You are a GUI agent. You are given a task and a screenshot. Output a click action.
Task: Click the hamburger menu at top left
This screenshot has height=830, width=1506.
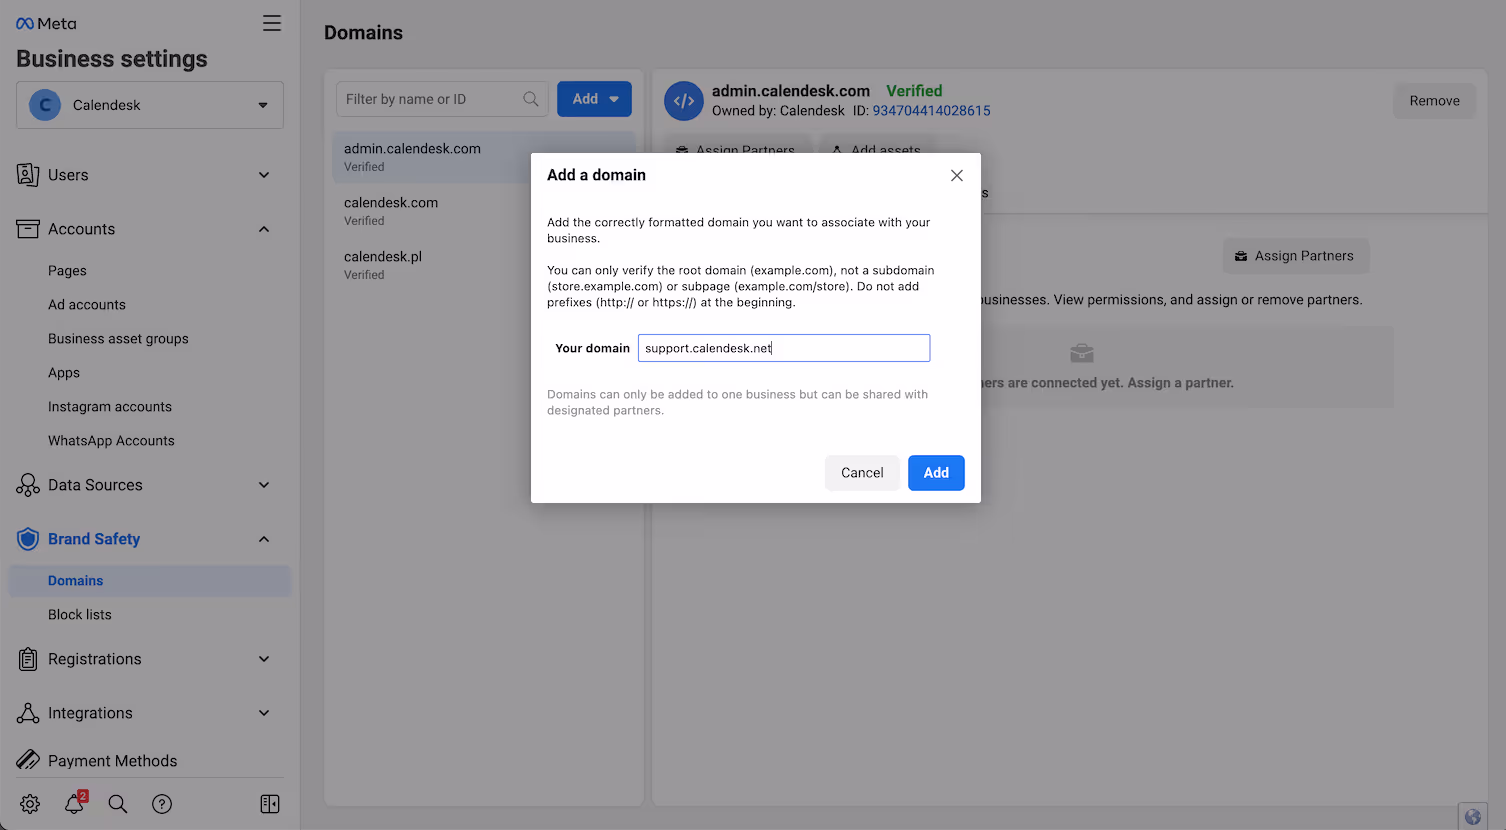pyautogui.click(x=271, y=22)
